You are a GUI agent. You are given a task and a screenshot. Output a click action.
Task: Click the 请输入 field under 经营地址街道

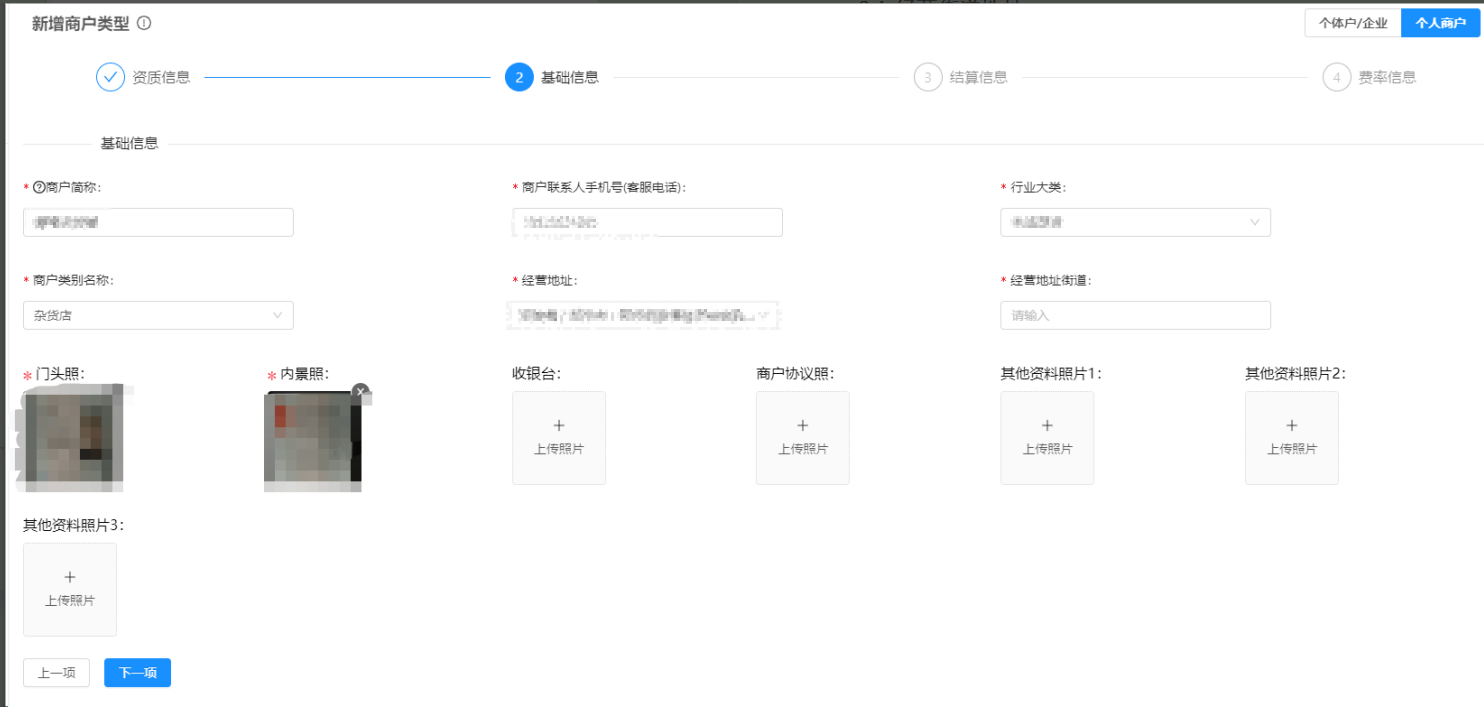coord(1135,315)
